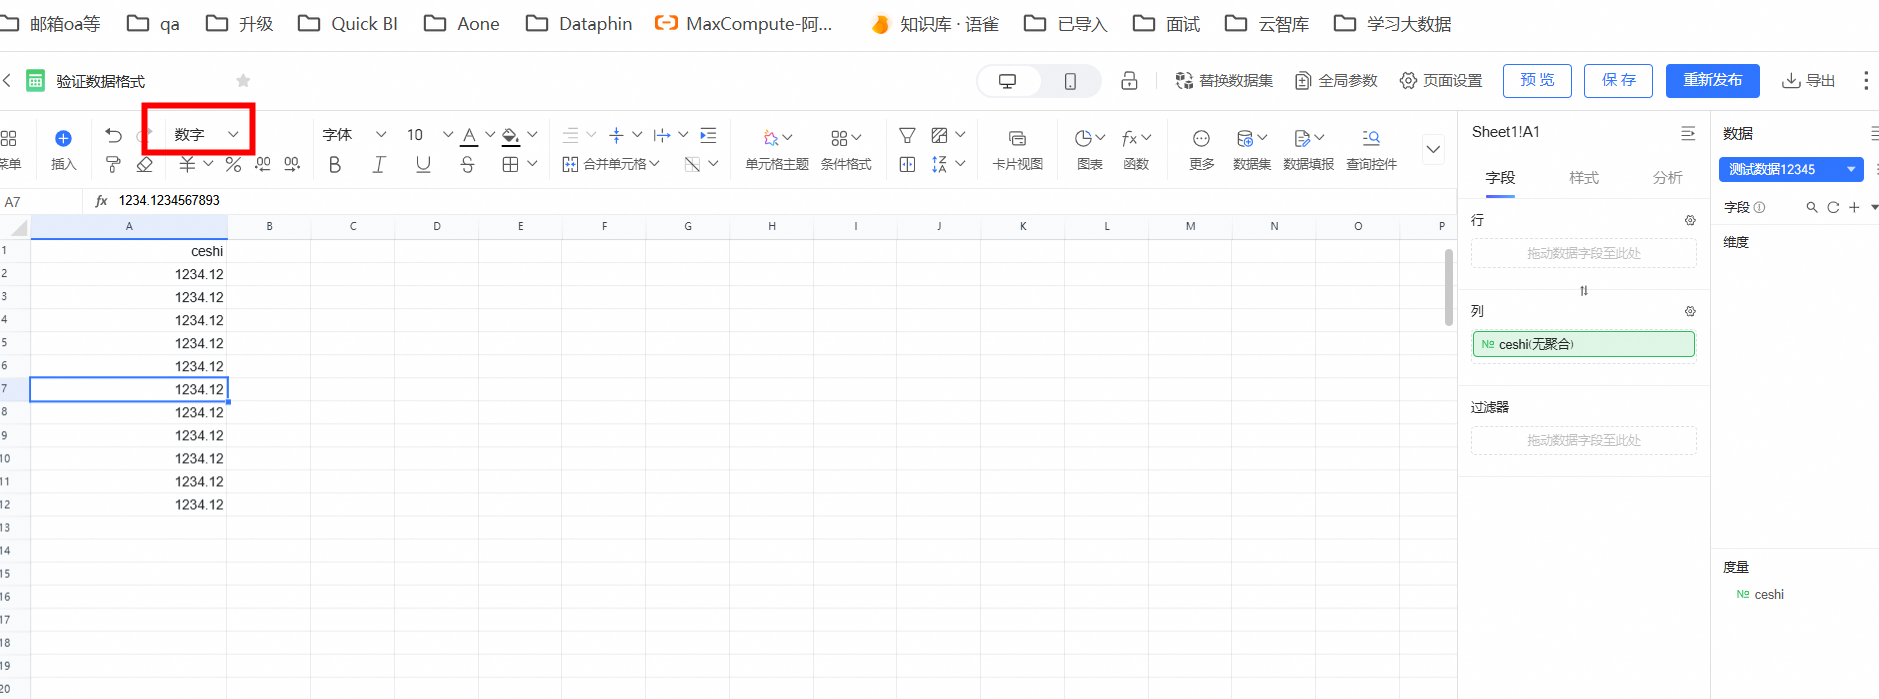Open the number format (数字) dropdown

pyautogui.click(x=206, y=134)
